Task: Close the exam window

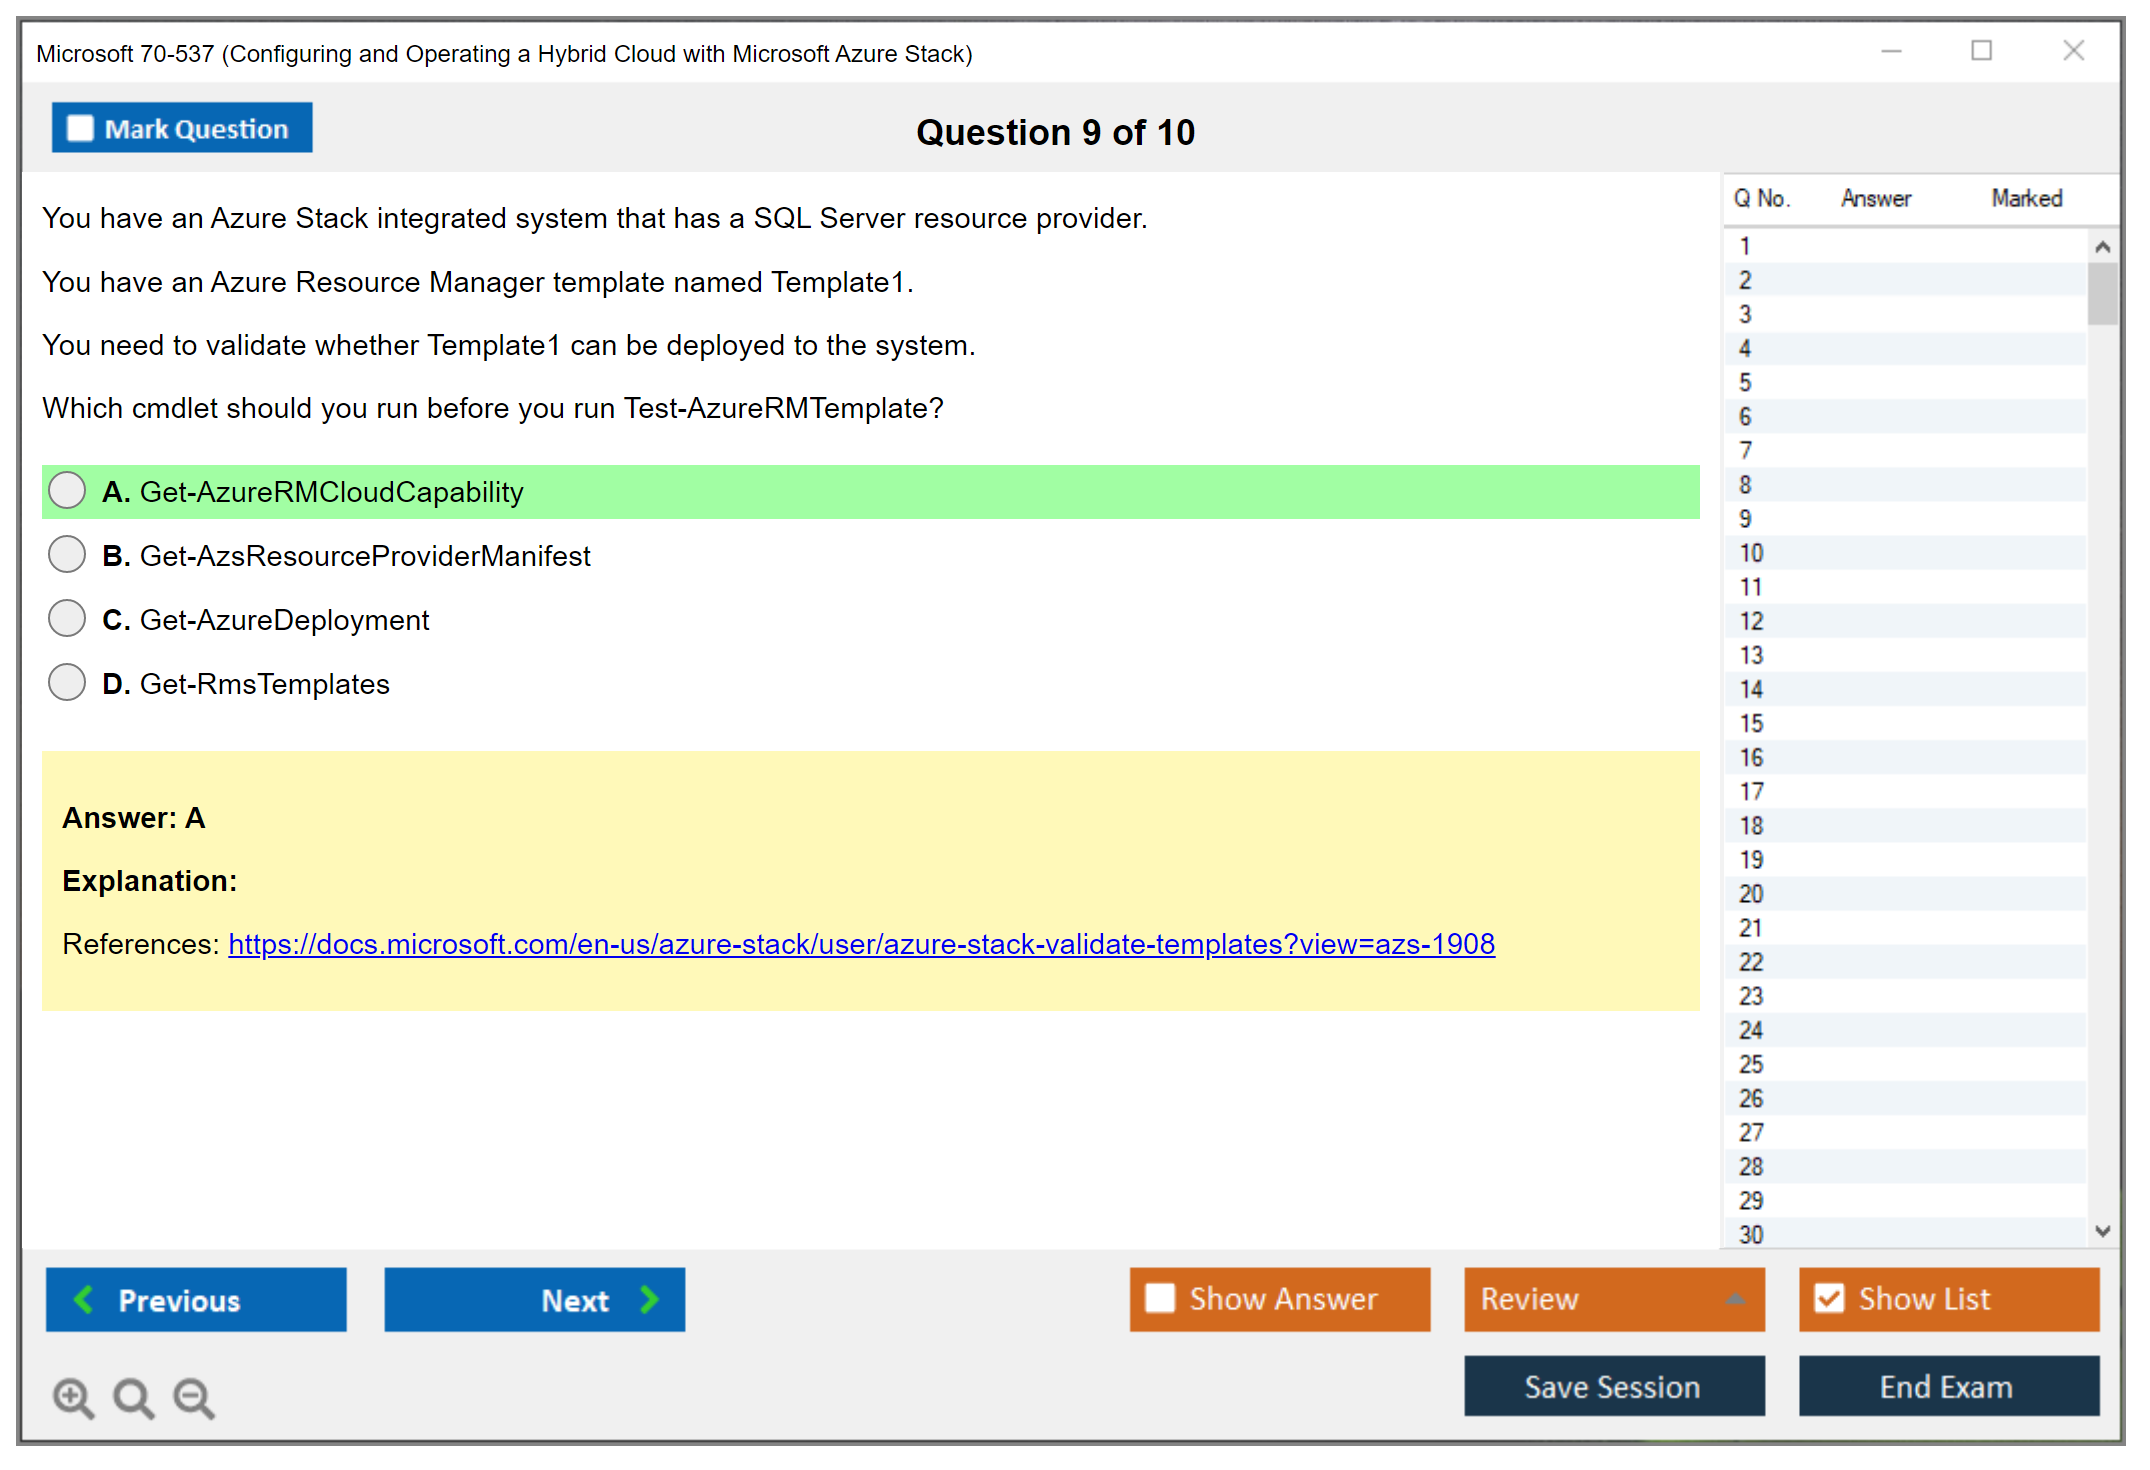Action: click(2073, 51)
